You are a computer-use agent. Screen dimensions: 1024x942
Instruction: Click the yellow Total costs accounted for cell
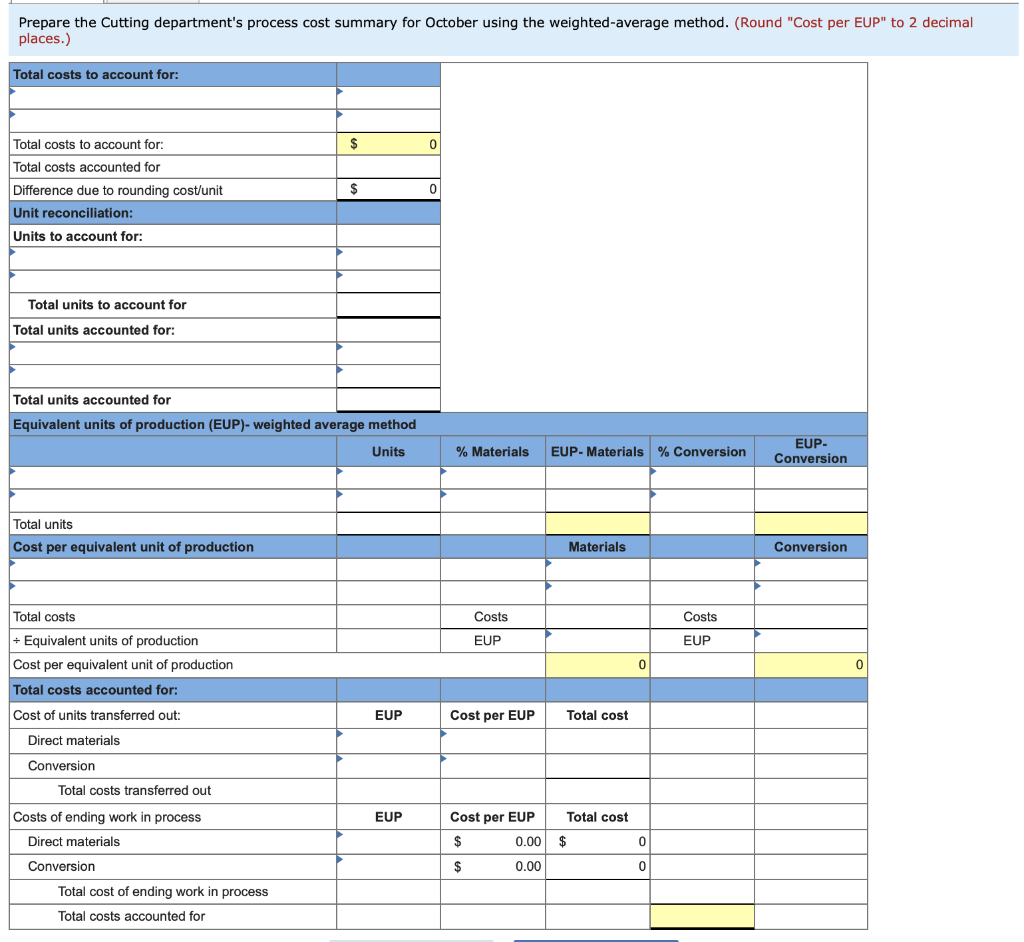tap(700, 917)
